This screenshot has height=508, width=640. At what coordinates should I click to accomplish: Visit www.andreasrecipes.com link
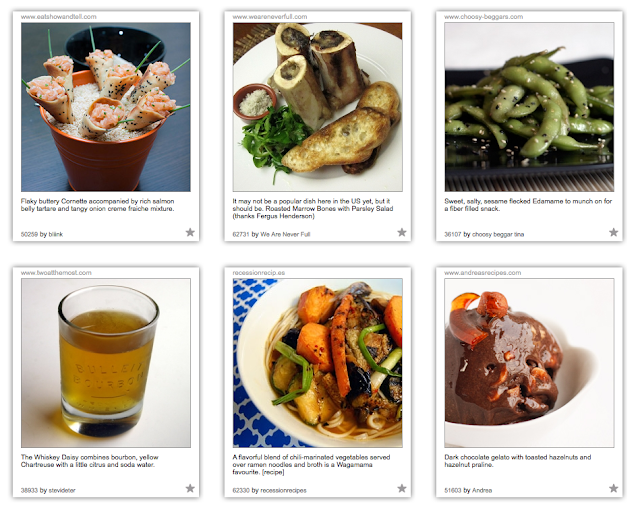click(482, 273)
